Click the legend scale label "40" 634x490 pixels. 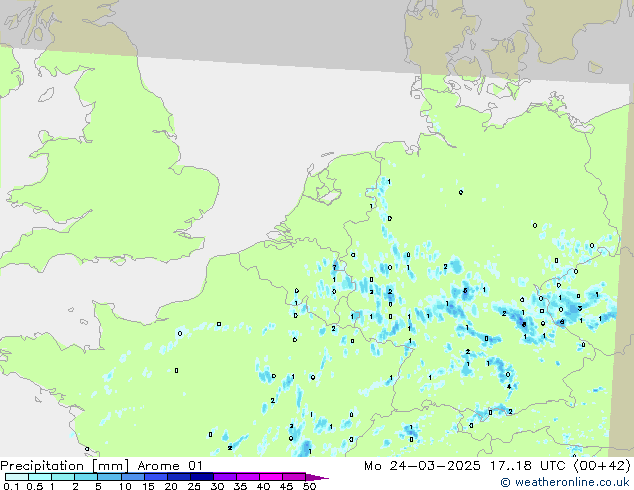click(x=263, y=486)
